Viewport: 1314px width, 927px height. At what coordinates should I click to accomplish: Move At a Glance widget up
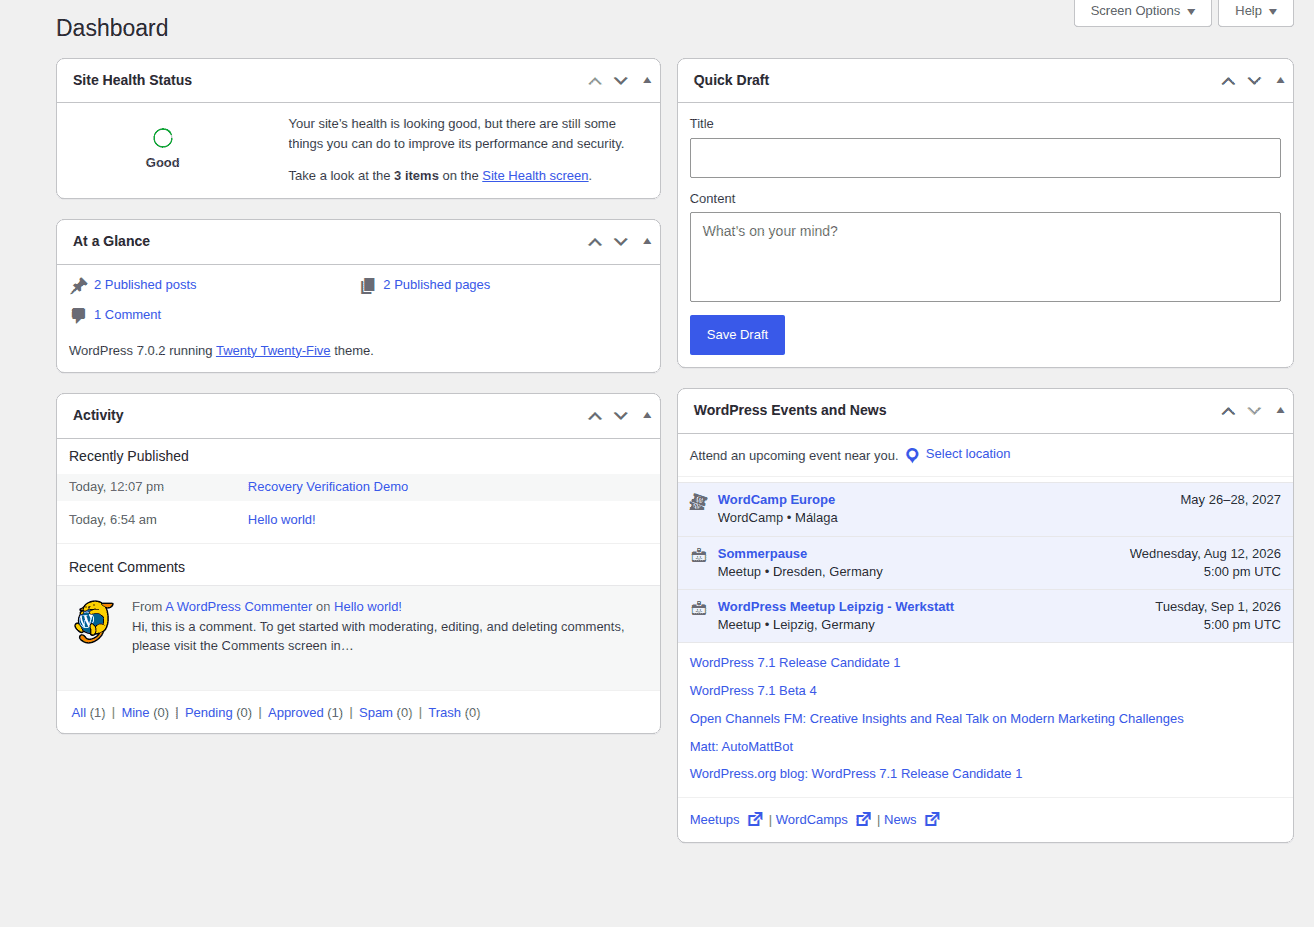595,242
